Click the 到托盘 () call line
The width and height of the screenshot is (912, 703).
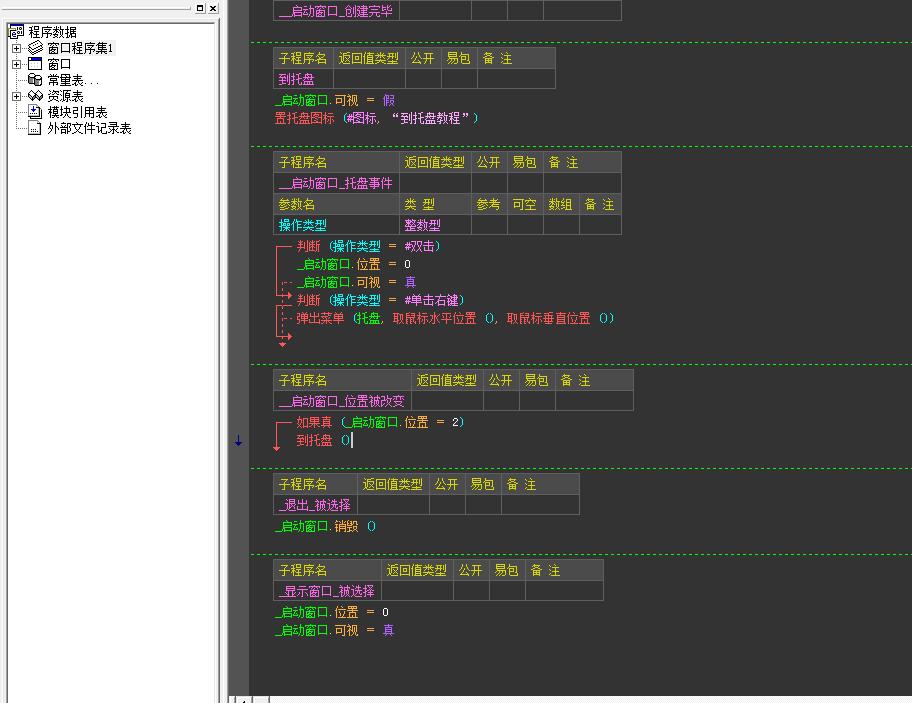click(323, 440)
